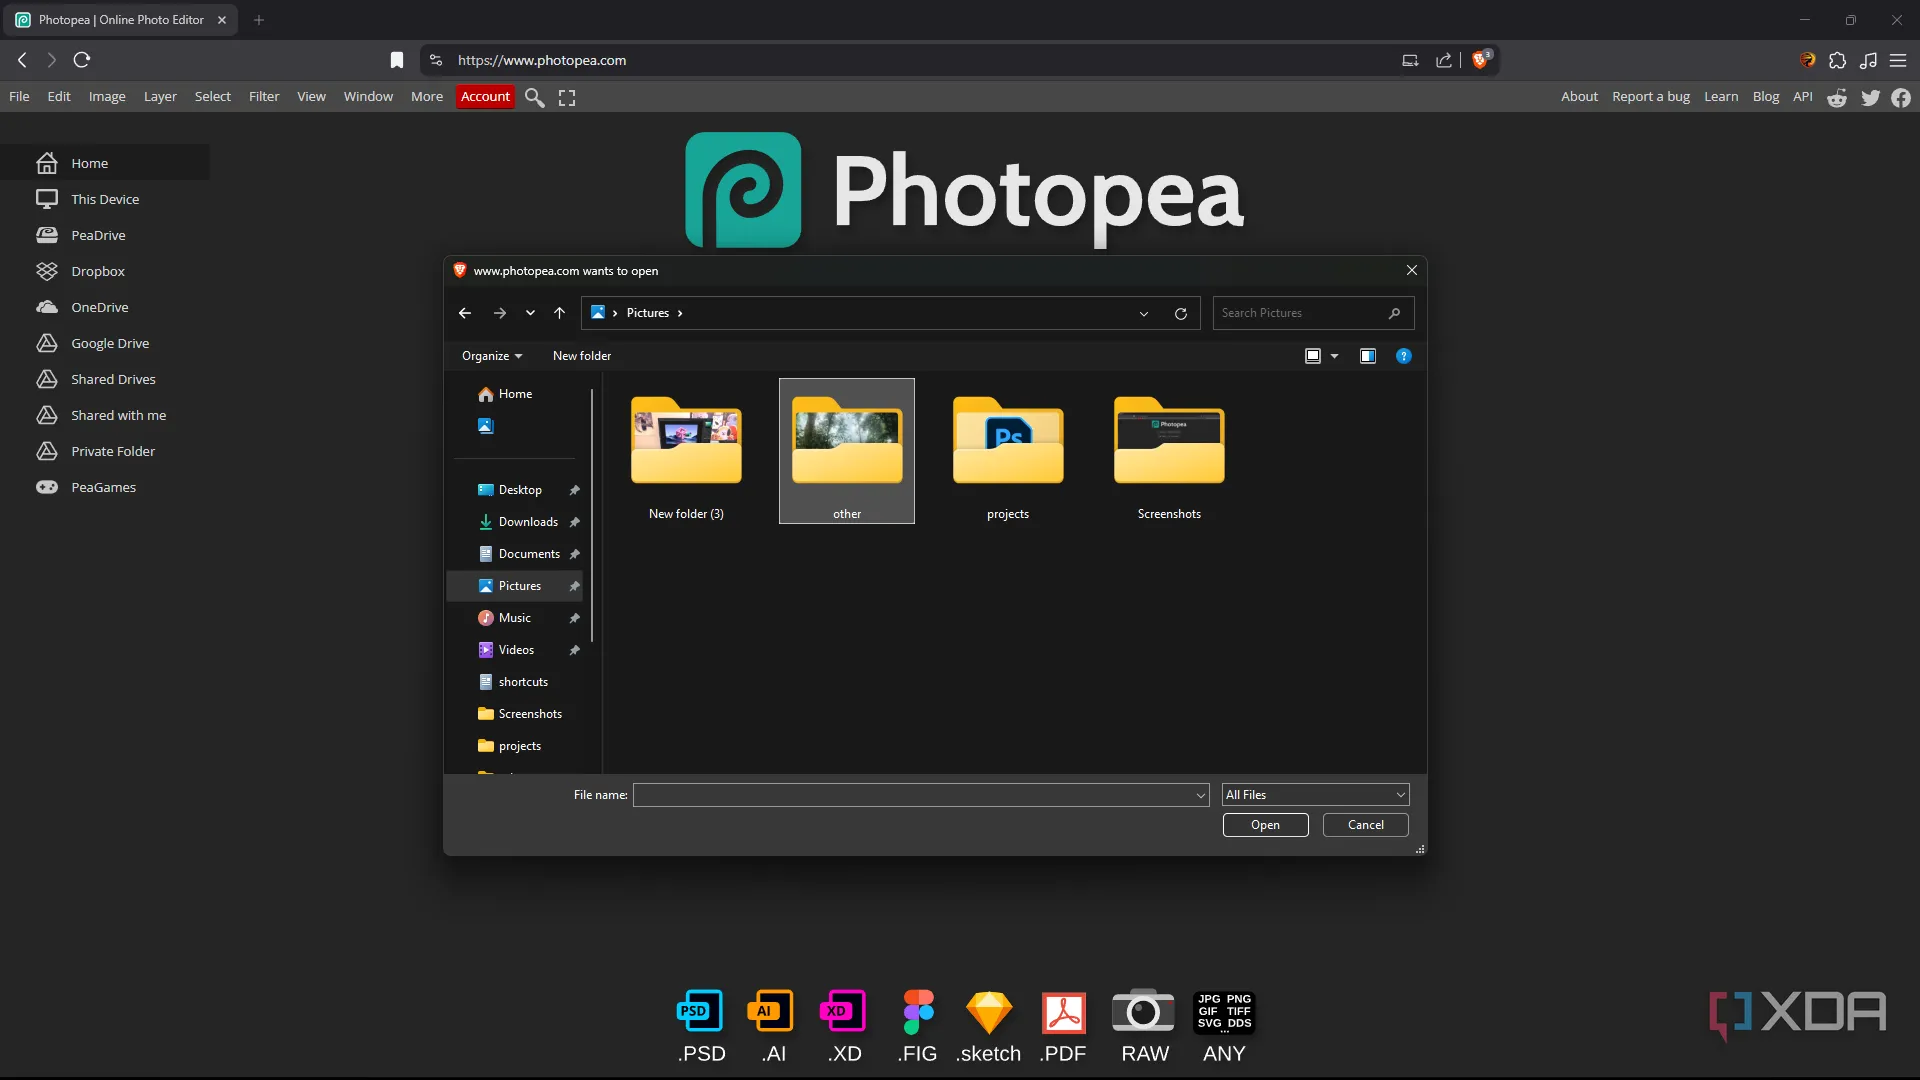Open PeaGames in Photopea sidebar
Viewport: 1920px width, 1080px height.
click(105, 487)
